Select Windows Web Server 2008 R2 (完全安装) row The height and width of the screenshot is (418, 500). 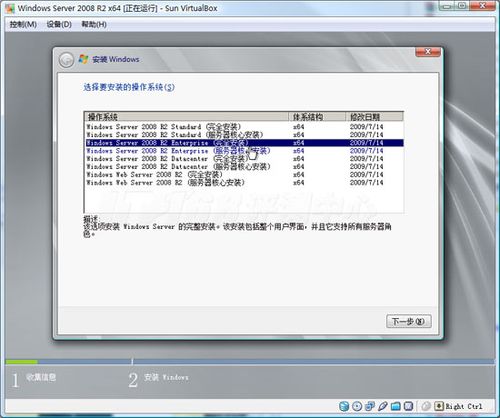point(244,174)
